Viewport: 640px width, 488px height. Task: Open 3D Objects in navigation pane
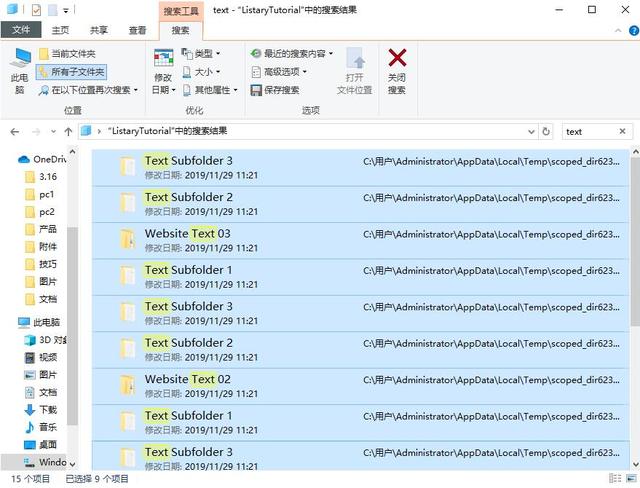(x=45, y=340)
